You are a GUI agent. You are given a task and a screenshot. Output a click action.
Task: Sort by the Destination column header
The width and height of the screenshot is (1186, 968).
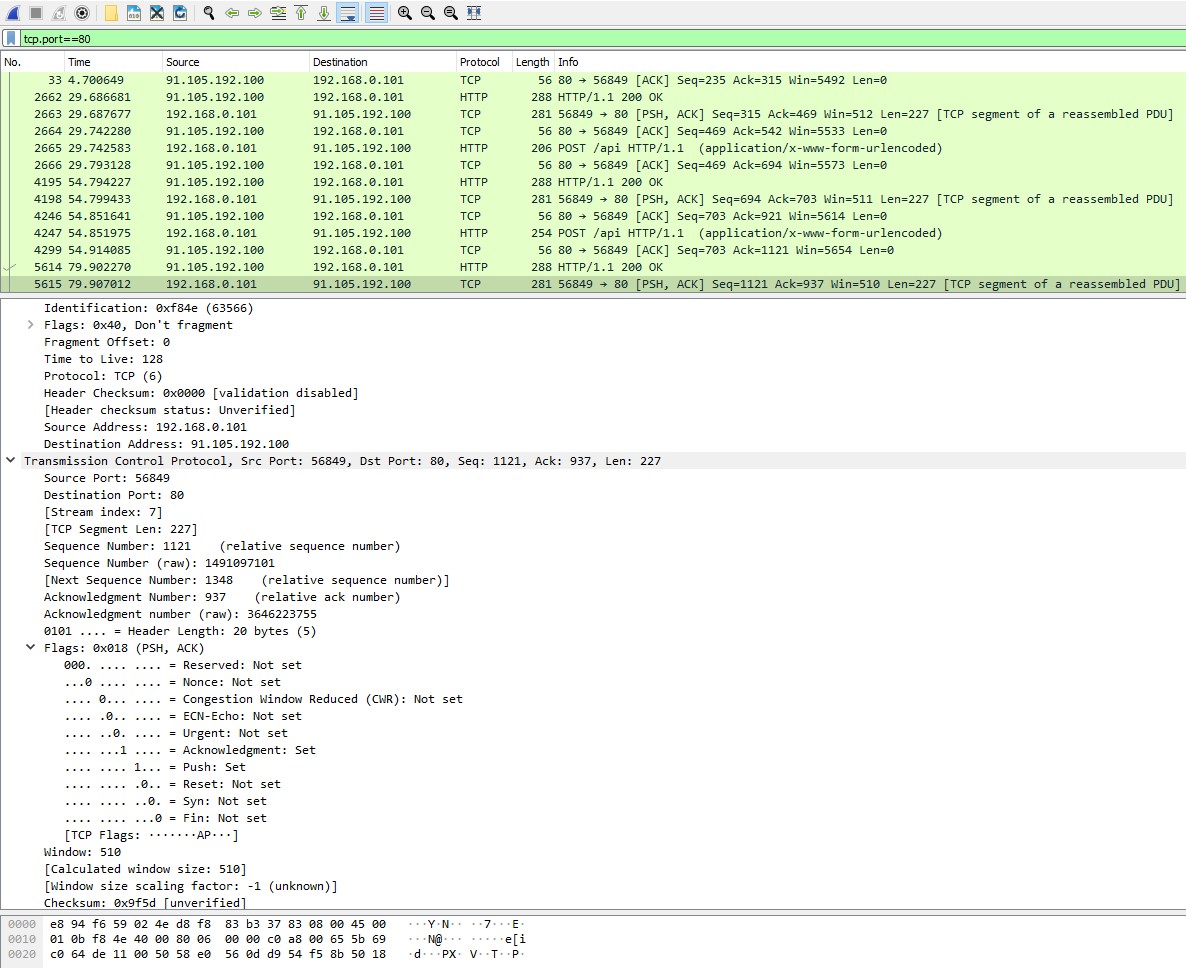point(382,62)
